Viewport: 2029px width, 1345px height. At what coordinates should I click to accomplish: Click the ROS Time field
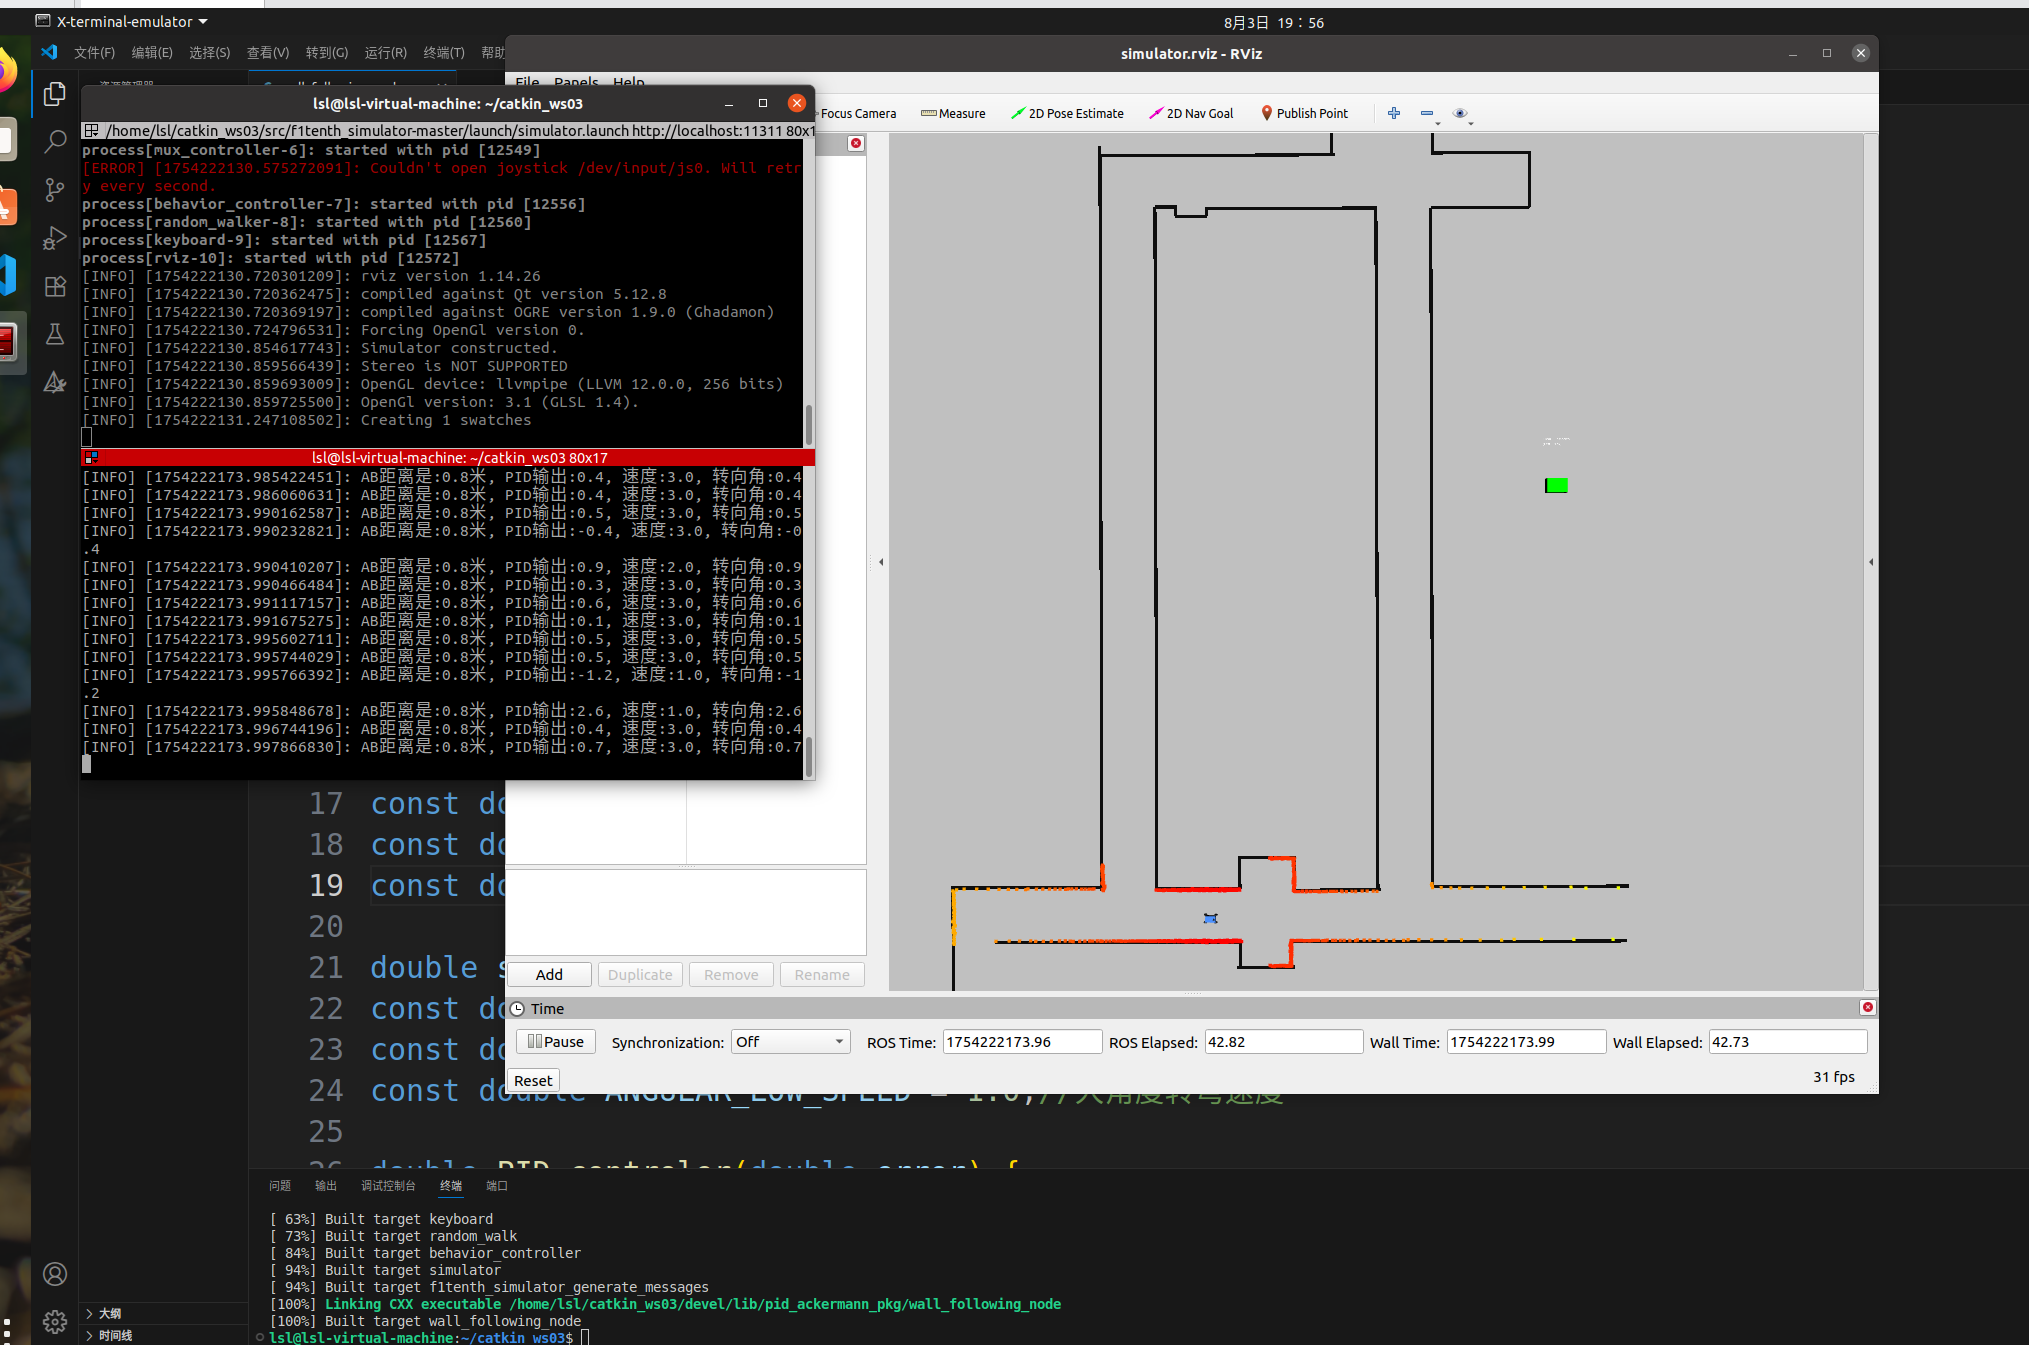1021,1041
